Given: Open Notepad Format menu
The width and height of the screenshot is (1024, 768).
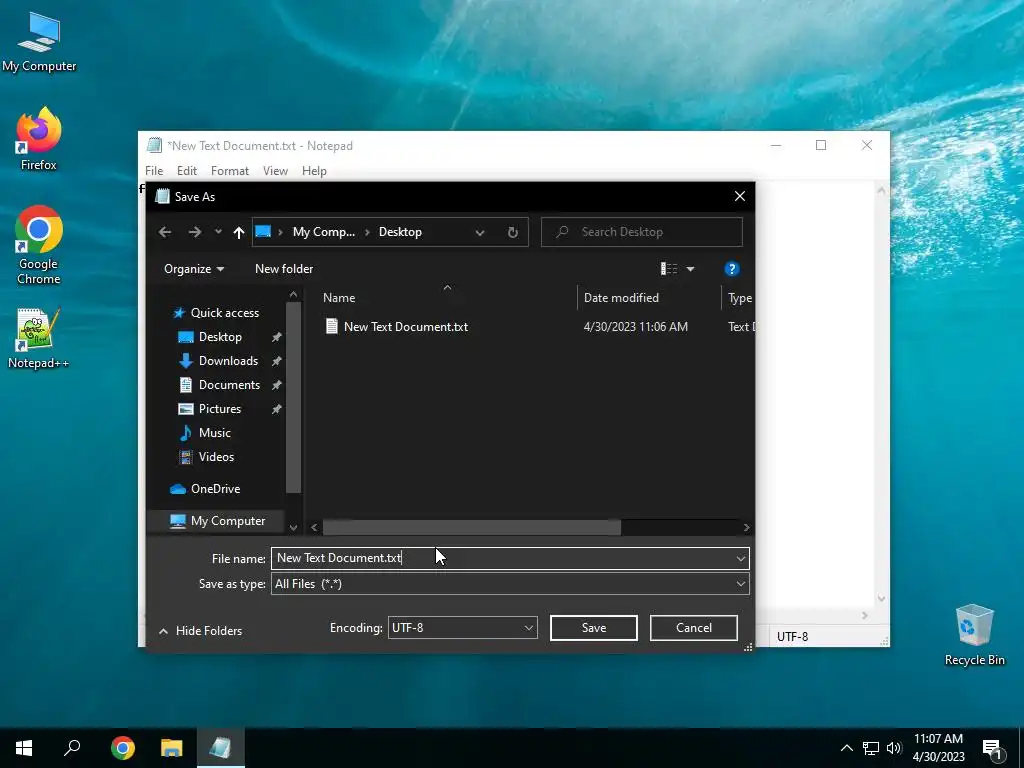Looking at the screenshot, I should pos(230,171).
